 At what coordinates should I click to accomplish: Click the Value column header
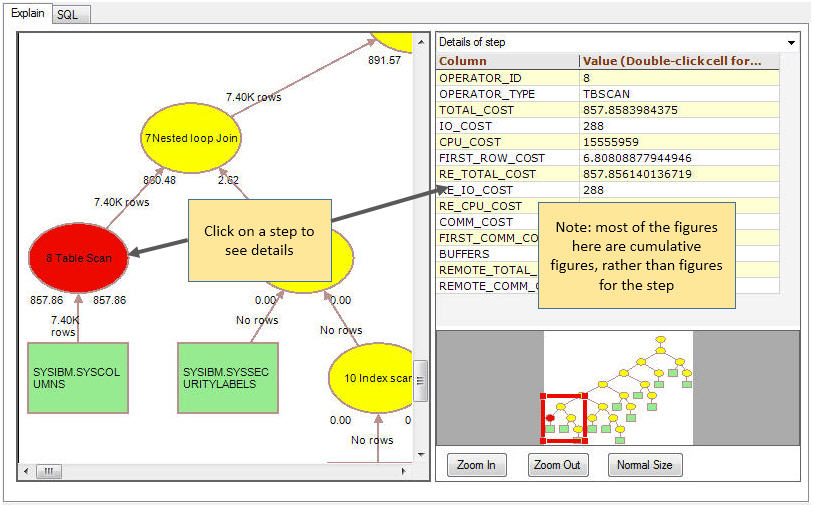(x=679, y=61)
